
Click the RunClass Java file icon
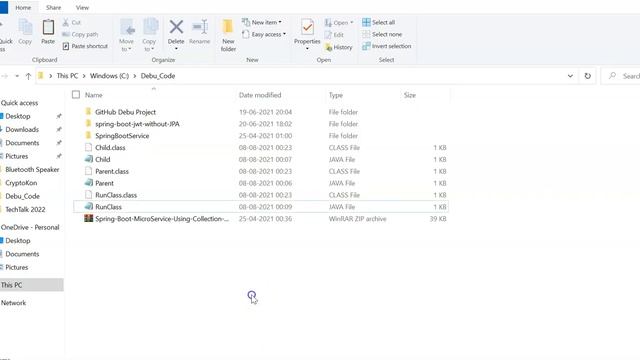click(x=89, y=207)
